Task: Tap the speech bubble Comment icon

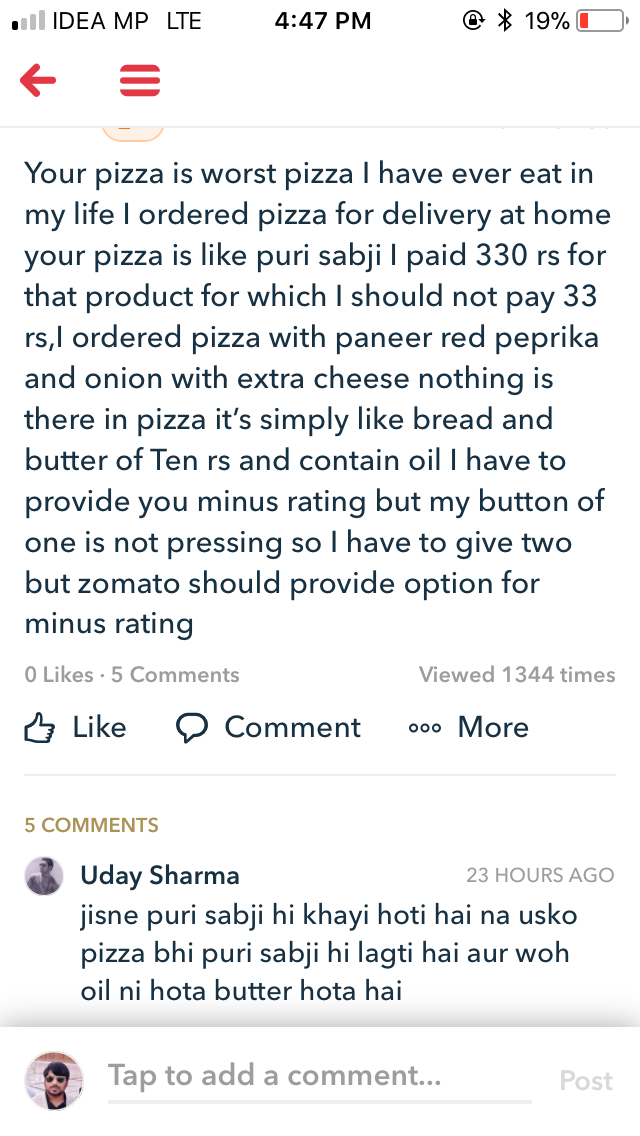Action: [194, 727]
